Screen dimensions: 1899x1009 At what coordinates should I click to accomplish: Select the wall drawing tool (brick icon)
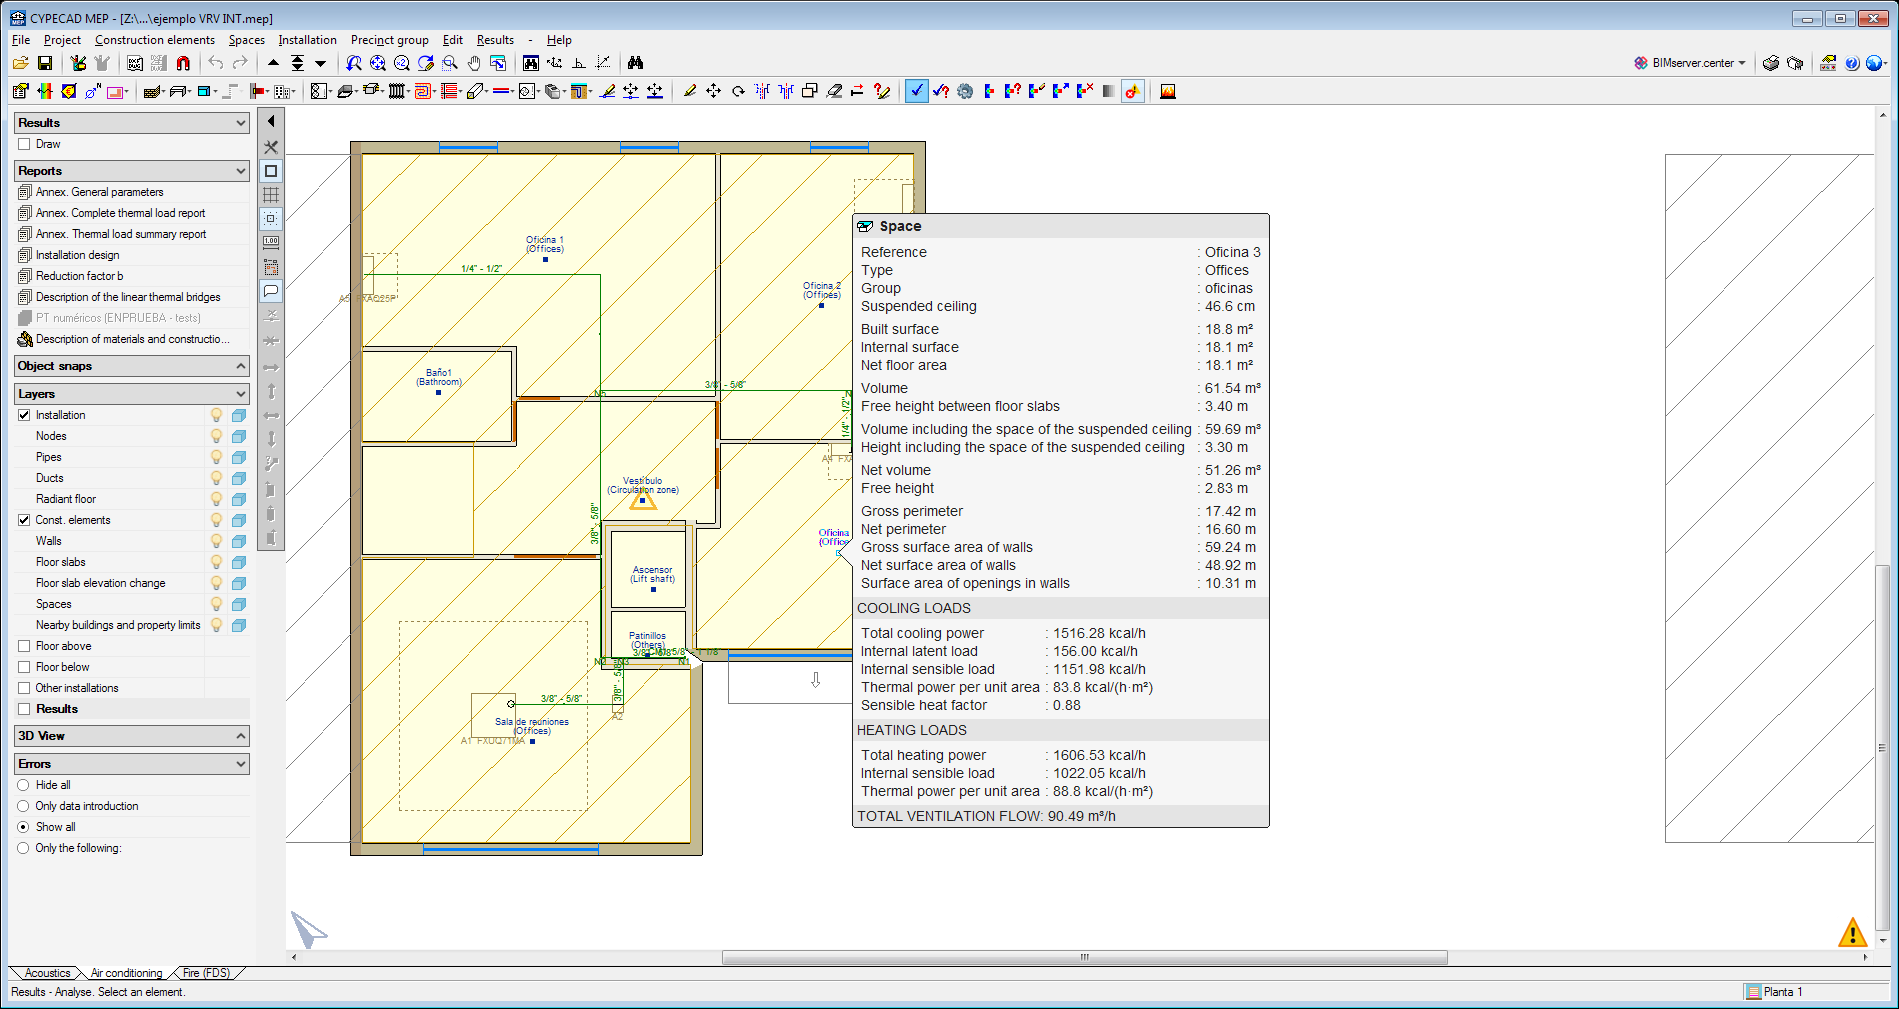(151, 91)
